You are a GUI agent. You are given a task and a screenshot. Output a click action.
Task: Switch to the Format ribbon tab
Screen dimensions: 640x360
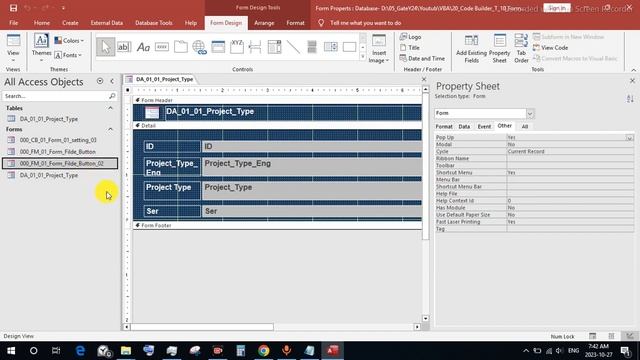pyautogui.click(x=295, y=23)
